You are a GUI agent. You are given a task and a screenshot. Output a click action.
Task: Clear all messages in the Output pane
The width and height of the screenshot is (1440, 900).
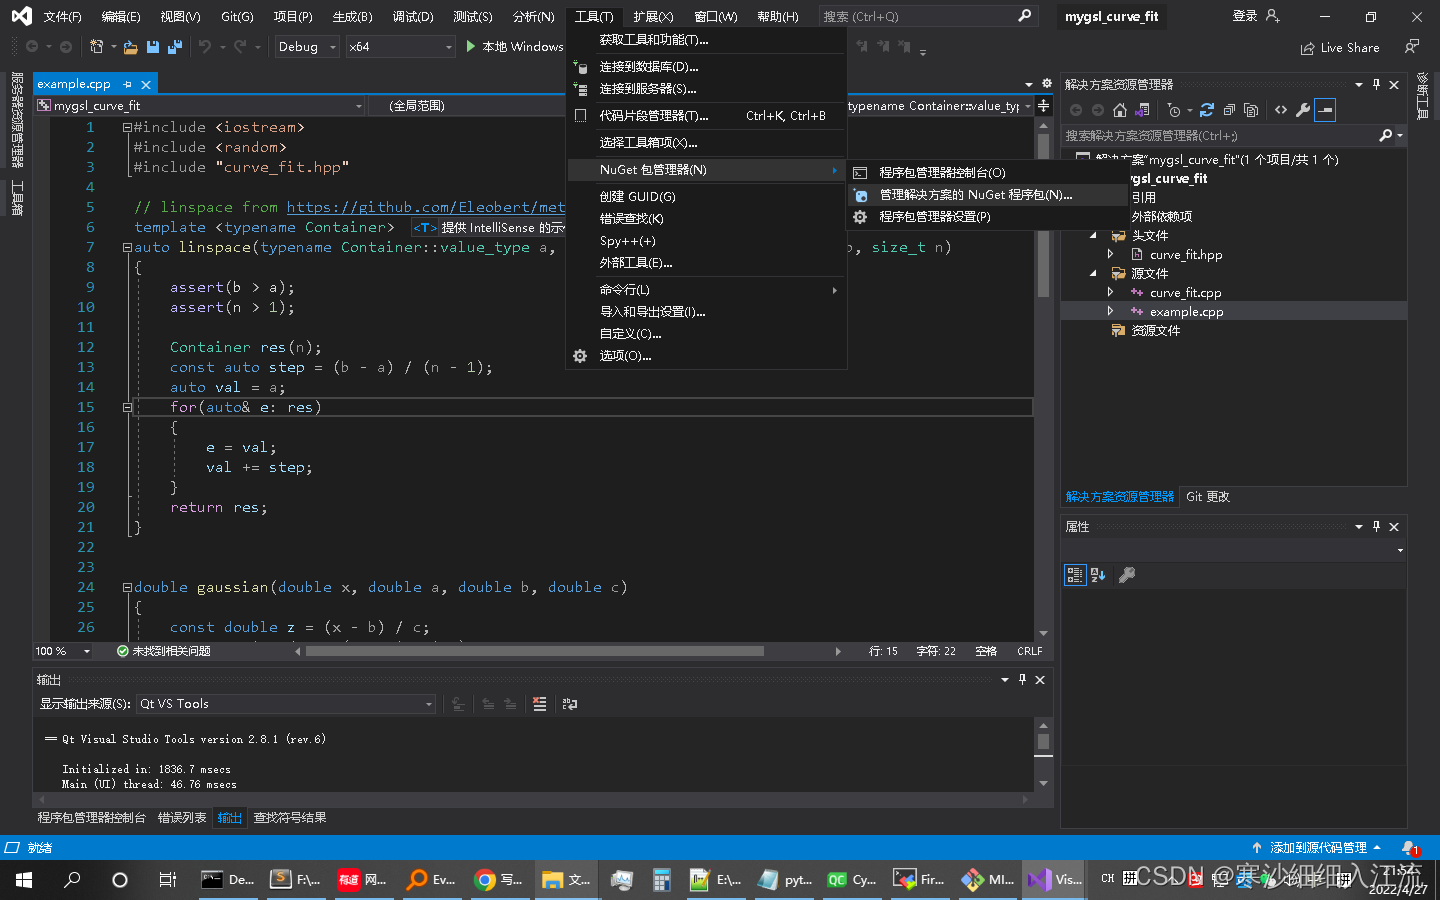[x=540, y=704]
